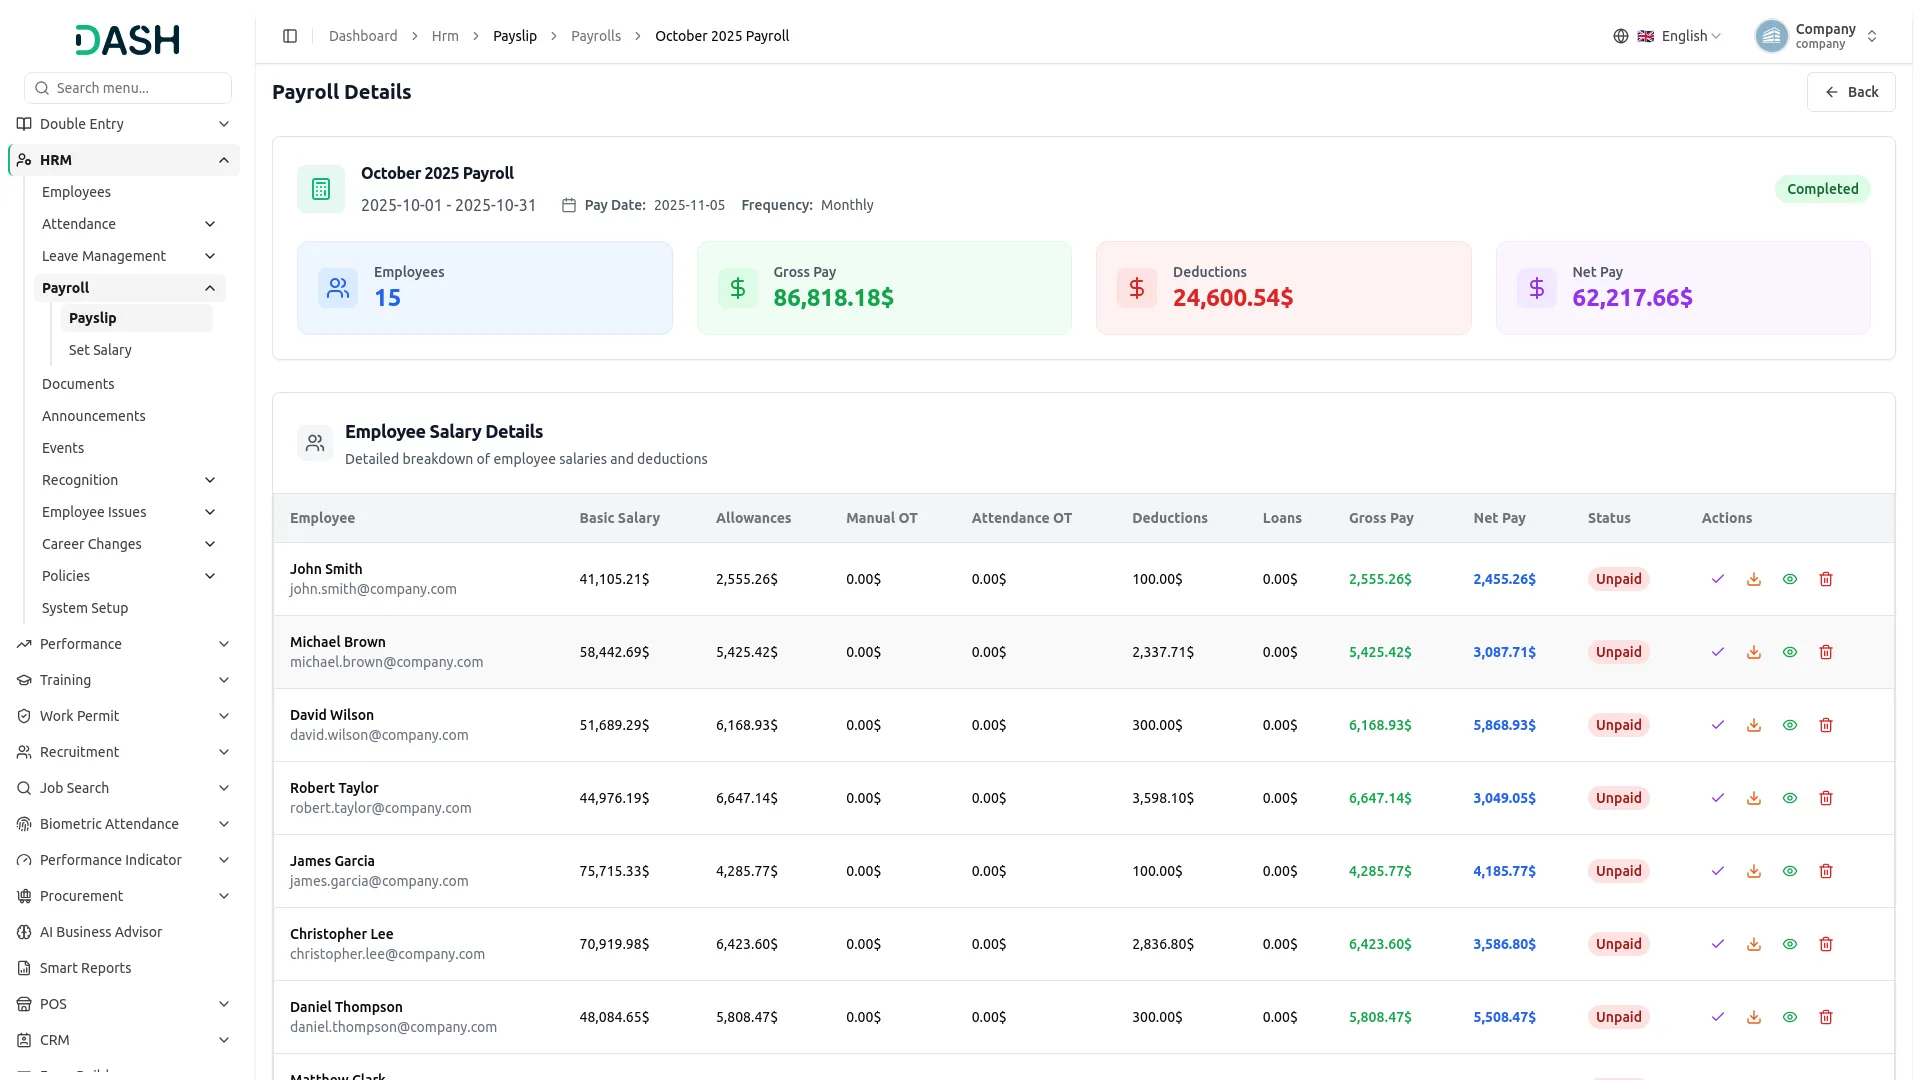
Task: Click the Completed status badge
Action: [x=1822, y=189]
